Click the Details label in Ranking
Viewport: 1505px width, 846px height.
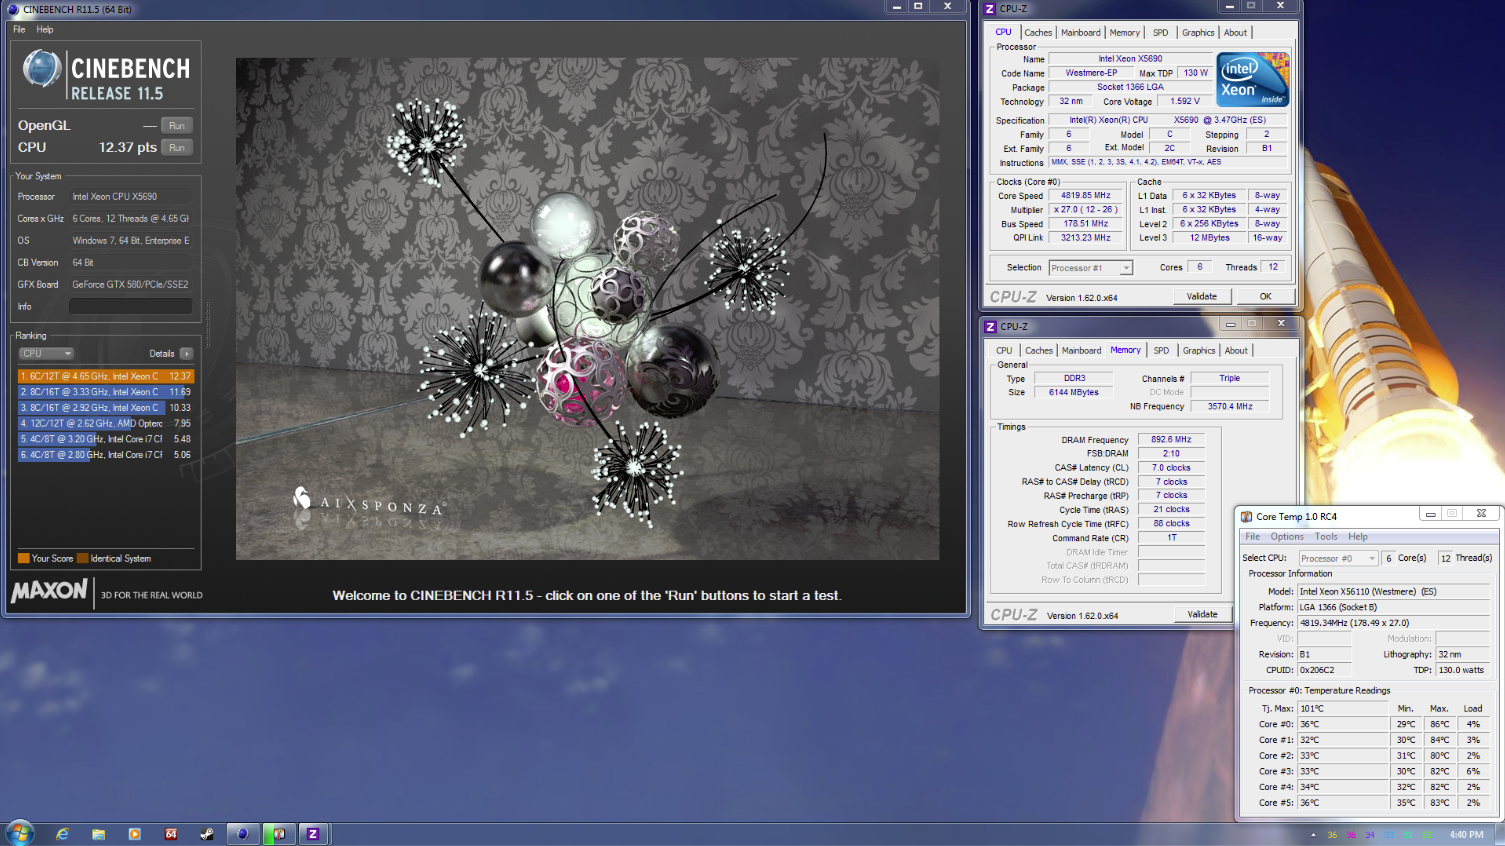coord(162,353)
